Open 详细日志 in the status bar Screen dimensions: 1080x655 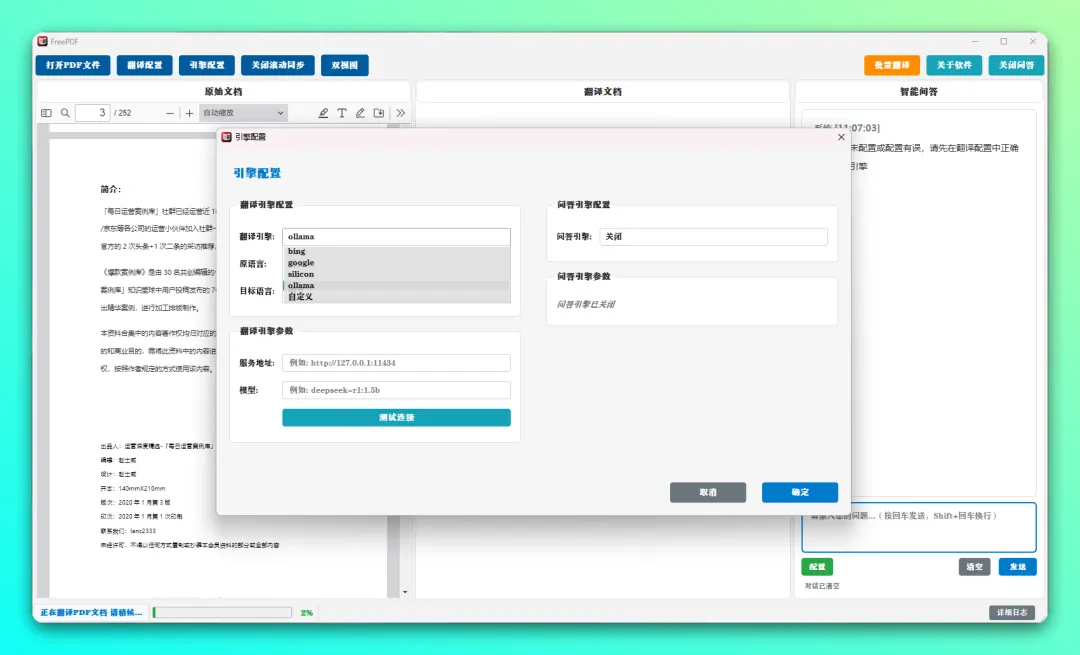pos(1012,612)
